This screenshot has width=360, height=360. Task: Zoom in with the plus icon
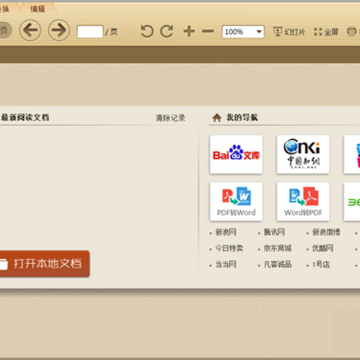tap(189, 31)
